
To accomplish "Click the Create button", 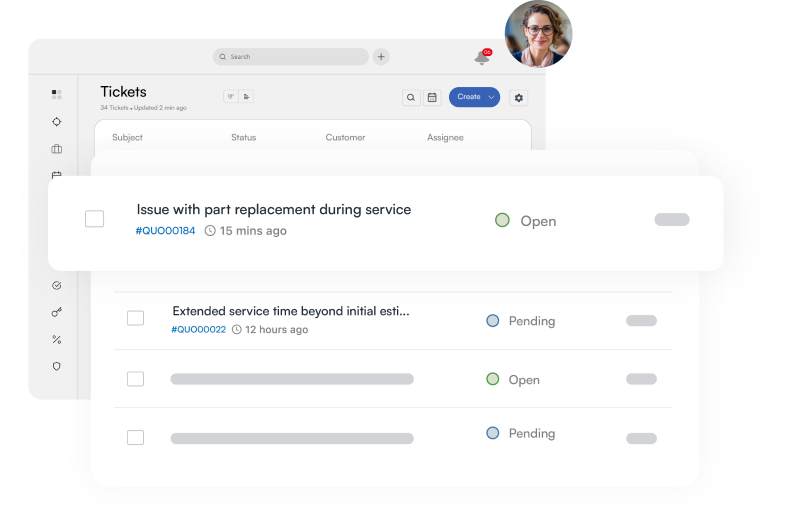I will tap(469, 97).
